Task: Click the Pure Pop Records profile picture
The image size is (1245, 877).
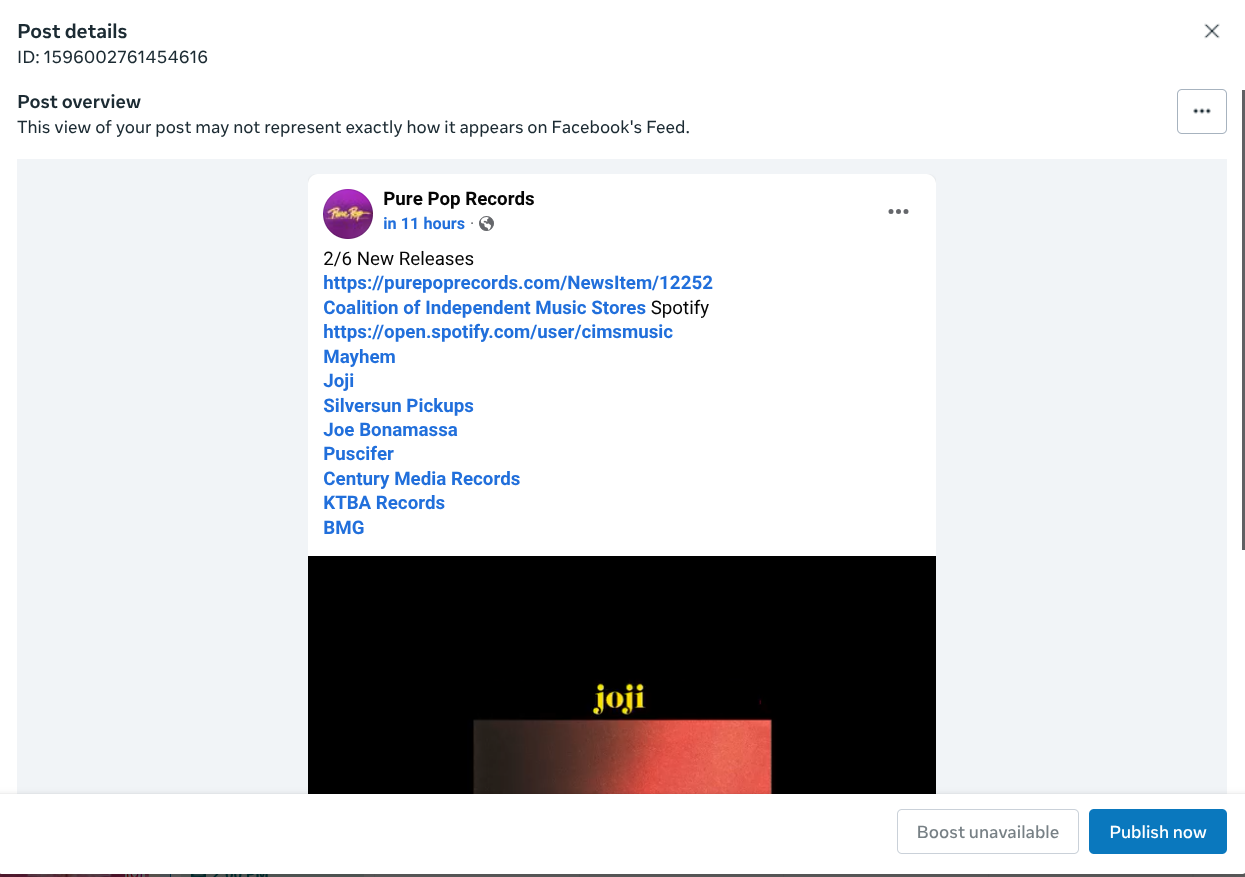Action: click(348, 213)
